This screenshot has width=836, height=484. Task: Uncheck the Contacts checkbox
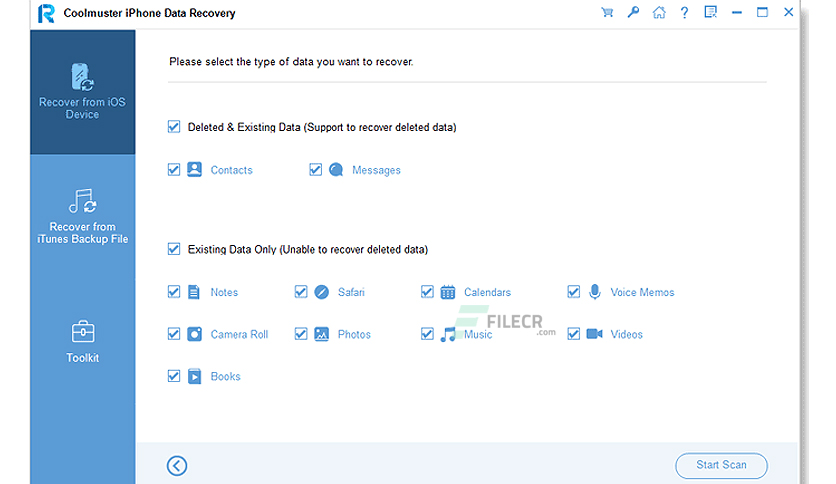[x=174, y=170]
